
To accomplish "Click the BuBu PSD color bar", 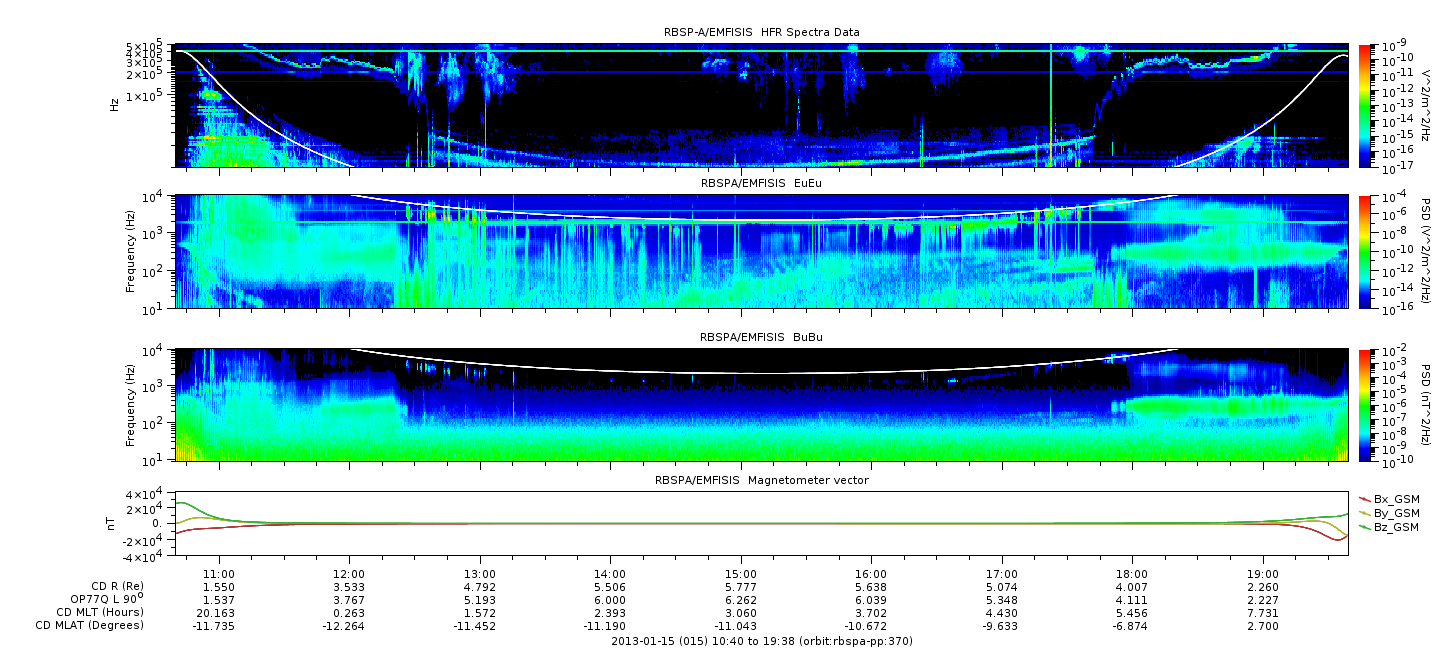I will coord(1365,404).
